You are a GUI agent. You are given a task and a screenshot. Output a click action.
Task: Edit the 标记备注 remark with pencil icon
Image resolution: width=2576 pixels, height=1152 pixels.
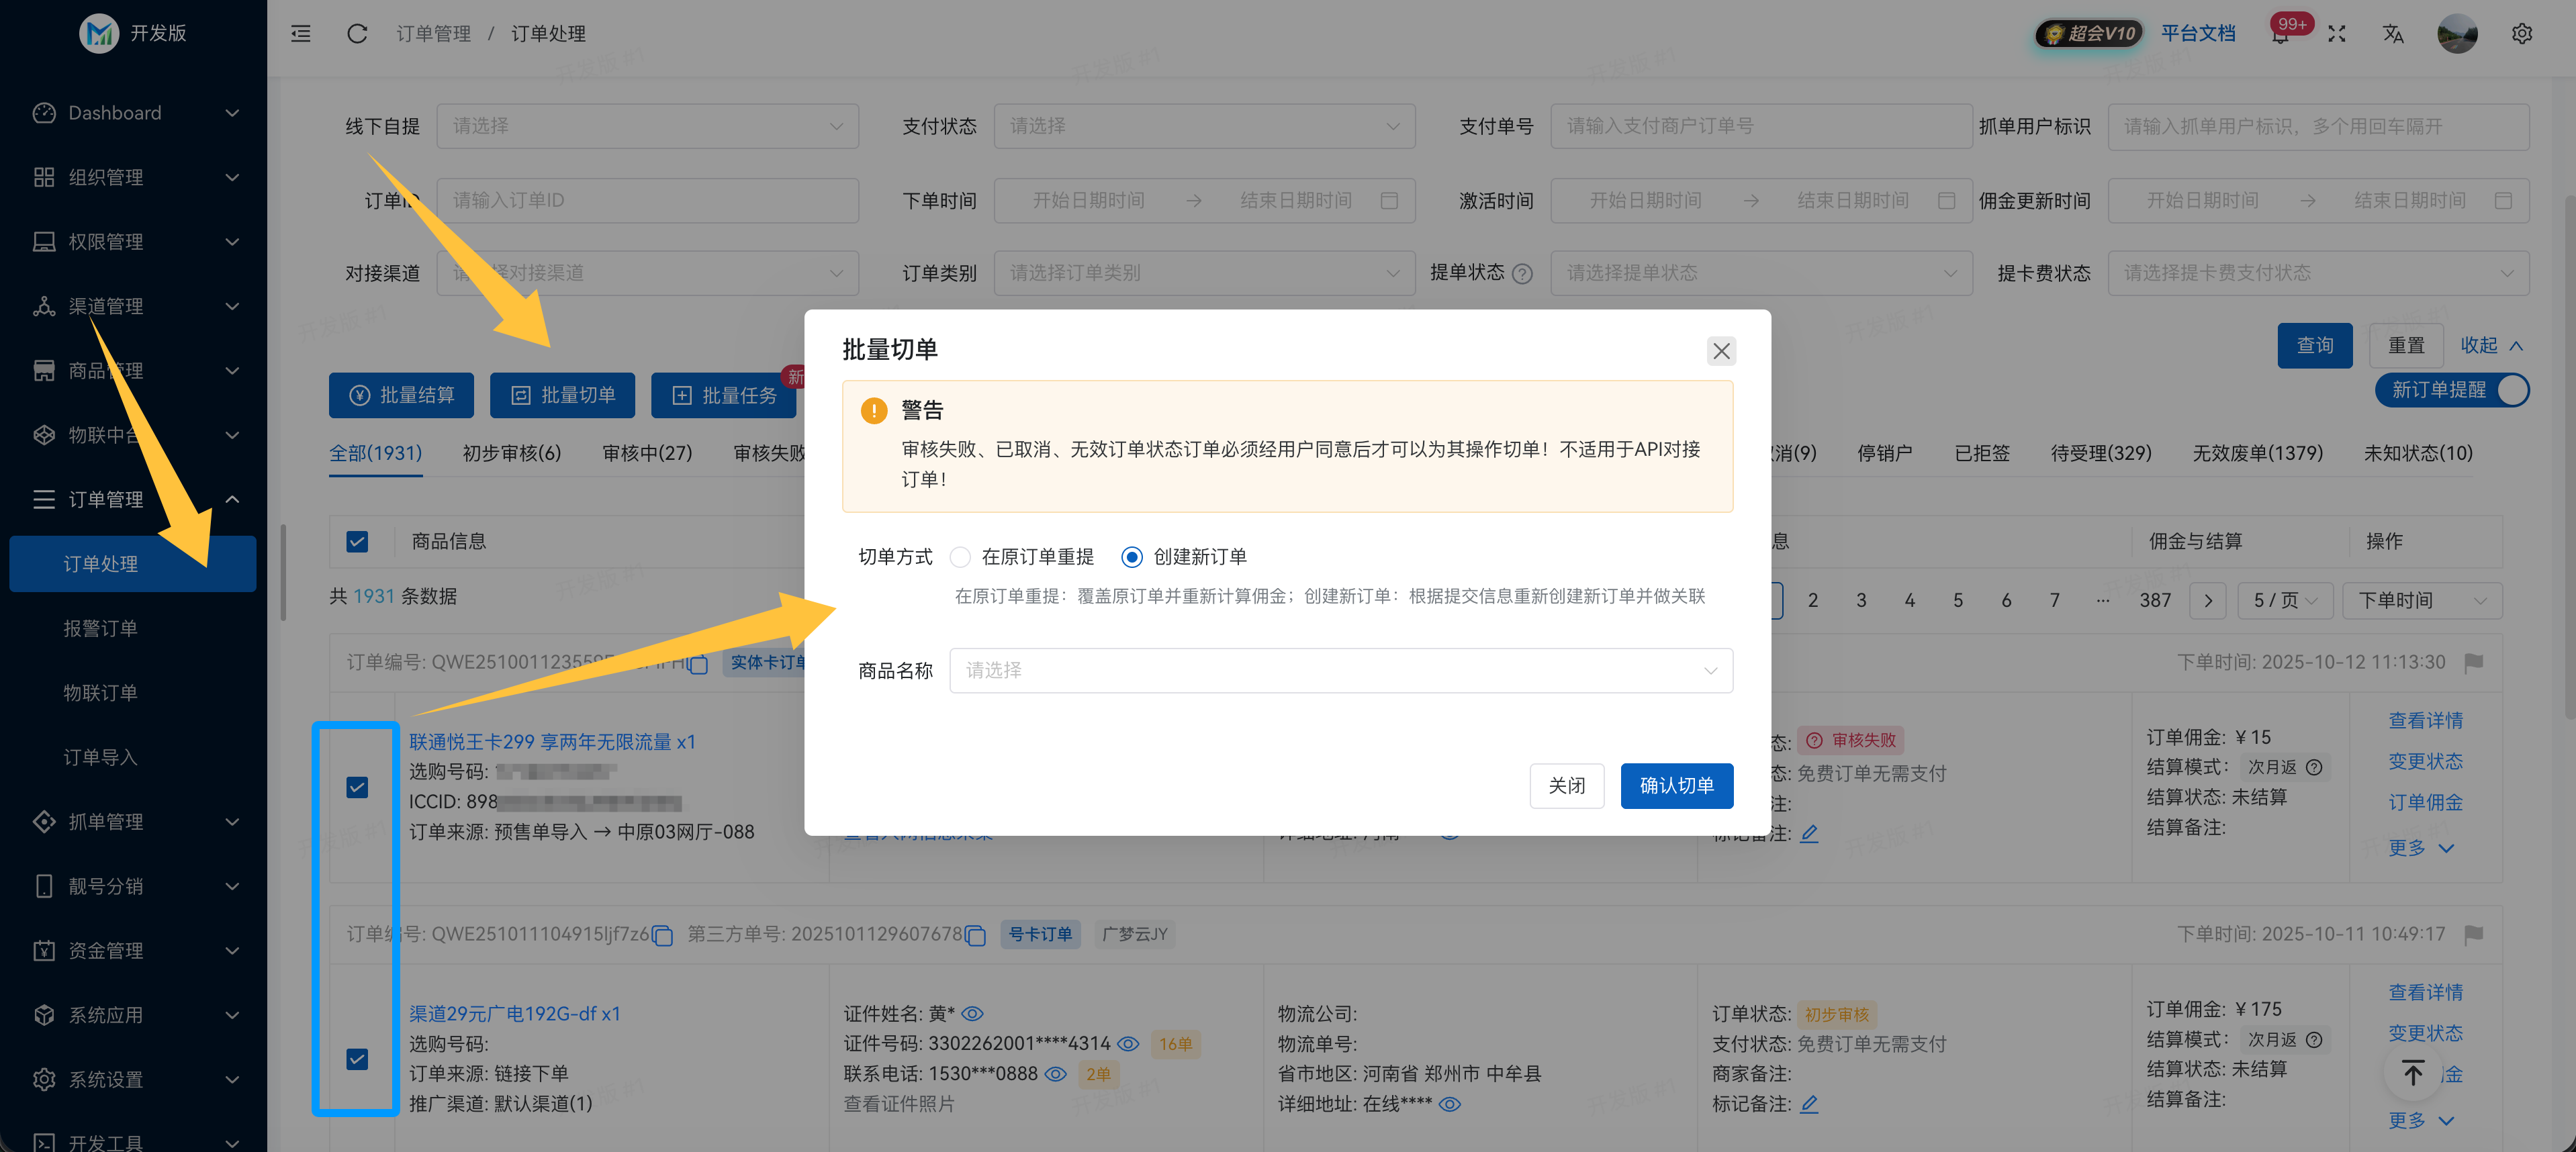point(1810,833)
